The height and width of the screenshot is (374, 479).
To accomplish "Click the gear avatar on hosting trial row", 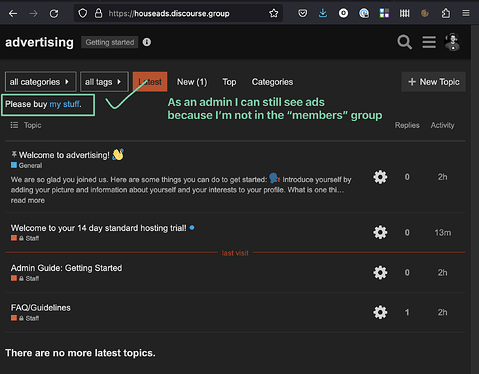I will [380, 232].
